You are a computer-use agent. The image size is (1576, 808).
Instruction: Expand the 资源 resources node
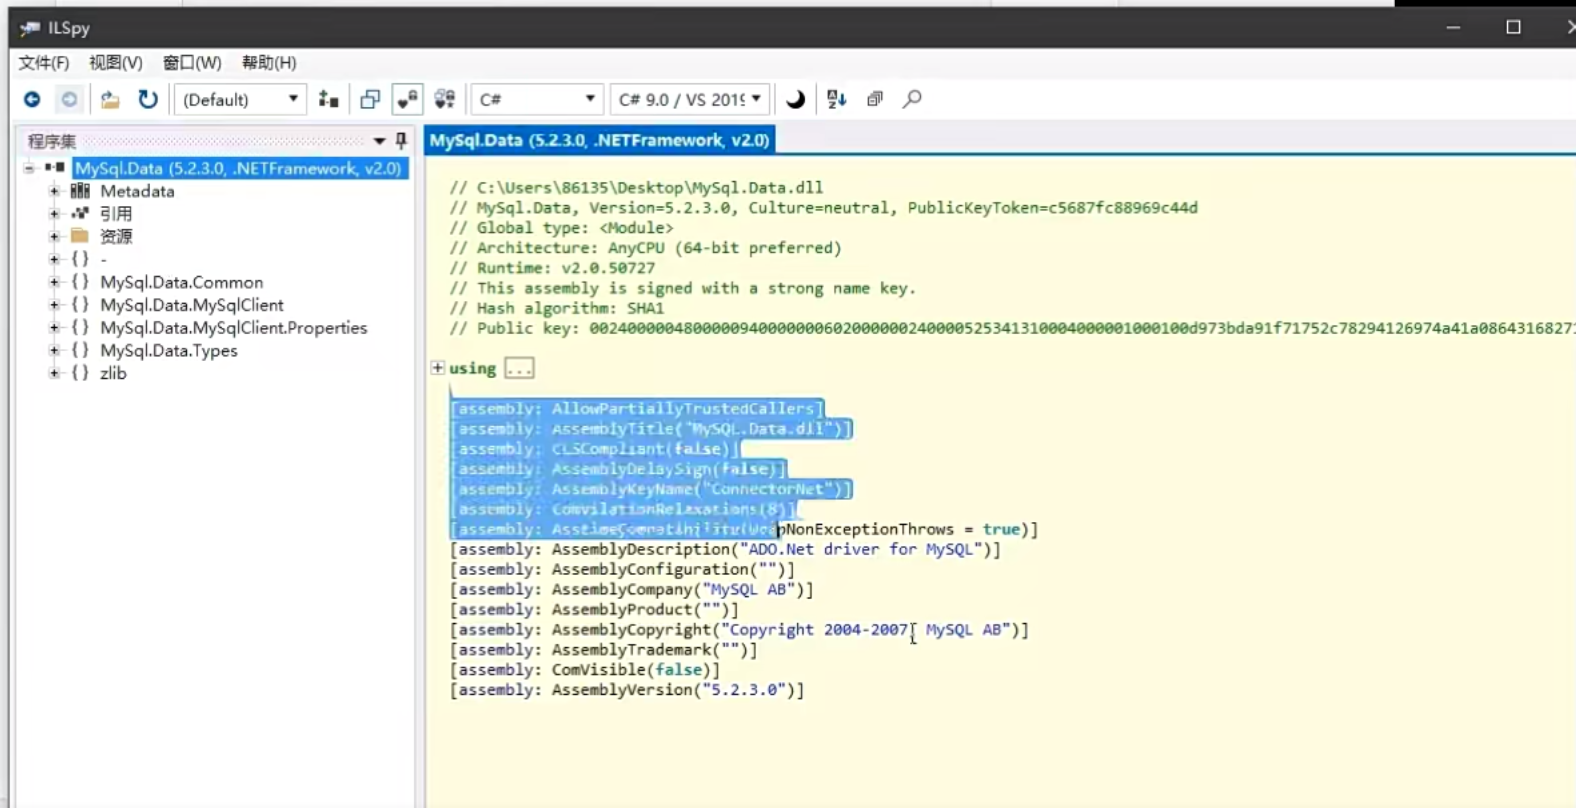(x=55, y=237)
